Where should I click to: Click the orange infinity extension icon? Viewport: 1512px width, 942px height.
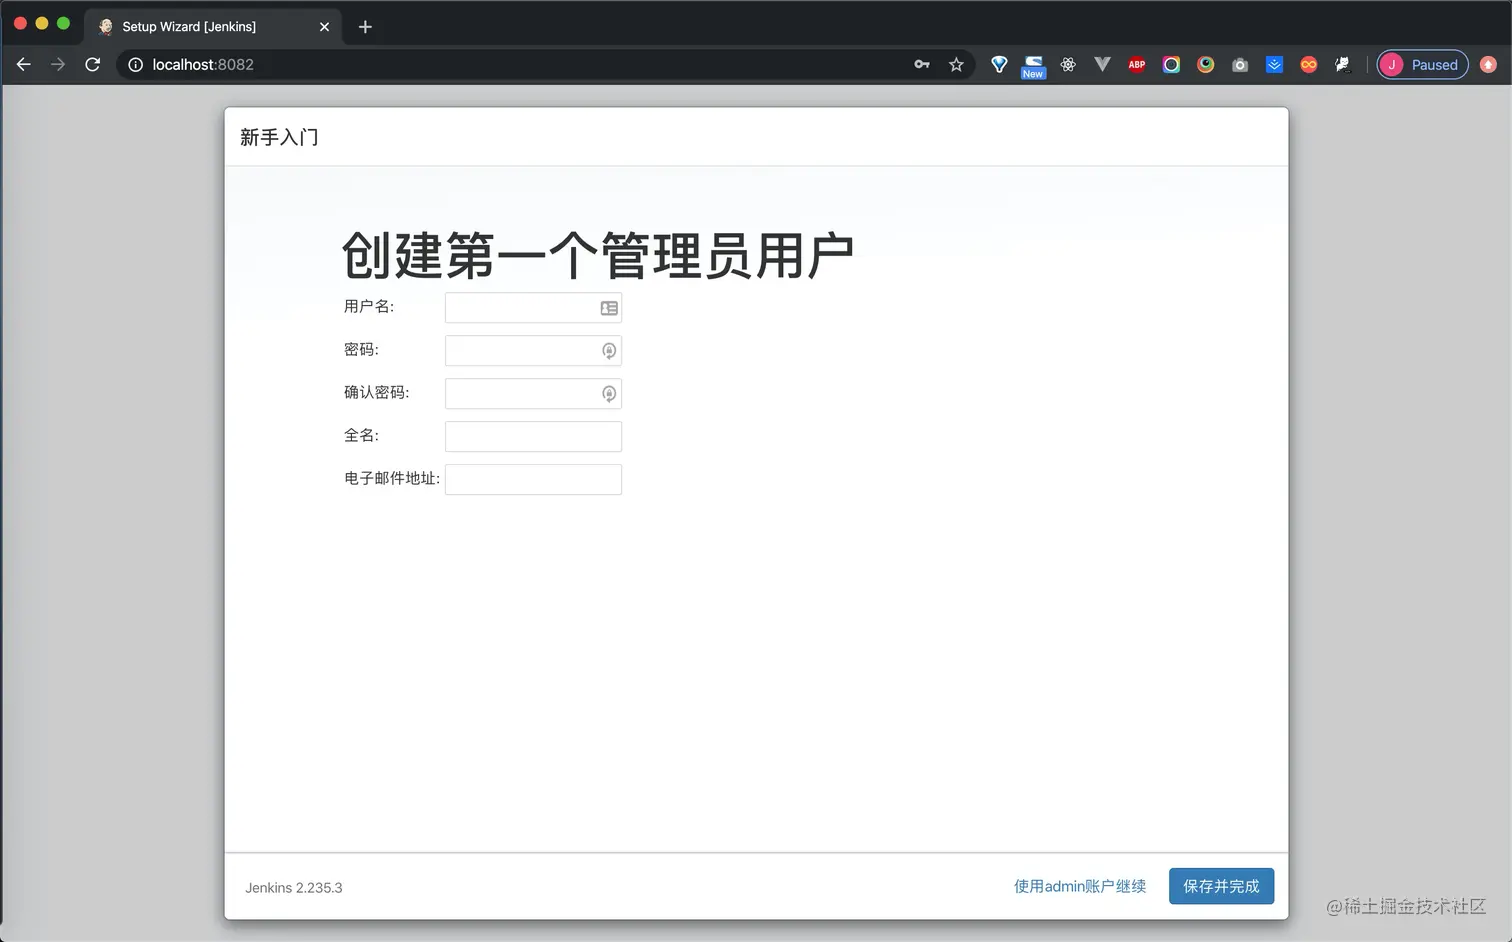(1308, 64)
